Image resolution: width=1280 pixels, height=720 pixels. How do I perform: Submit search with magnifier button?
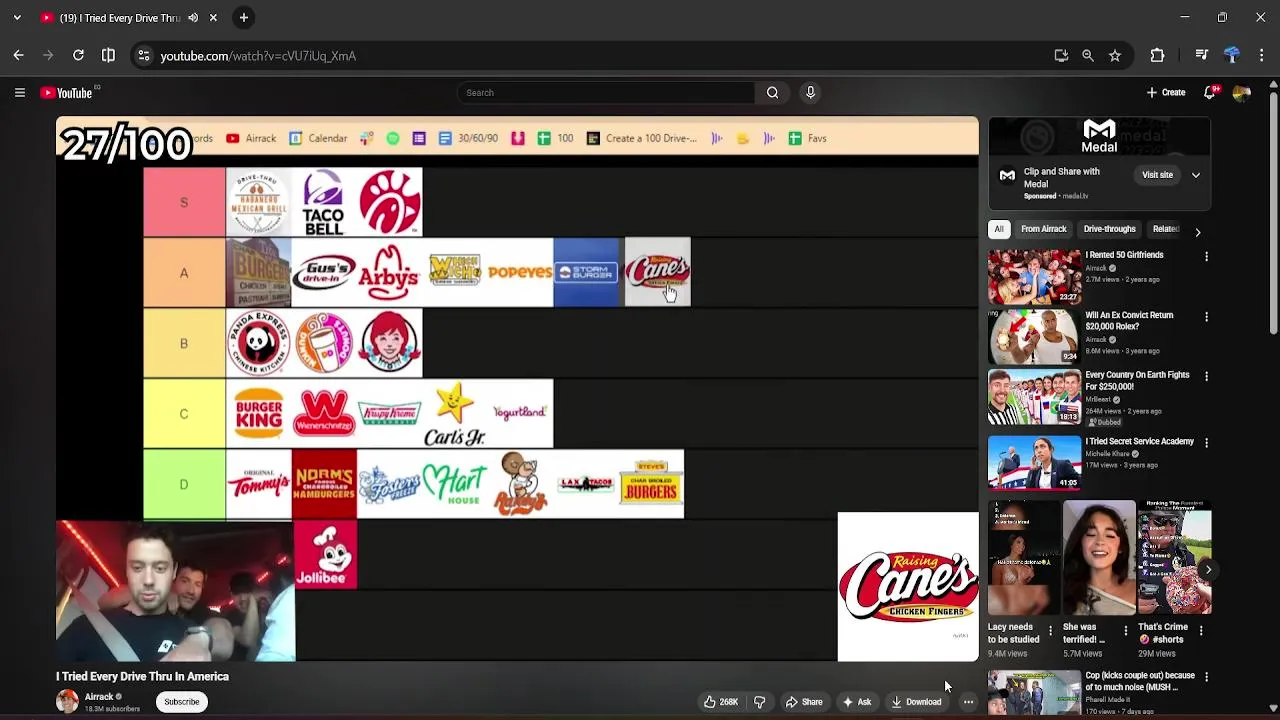click(772, 93)
